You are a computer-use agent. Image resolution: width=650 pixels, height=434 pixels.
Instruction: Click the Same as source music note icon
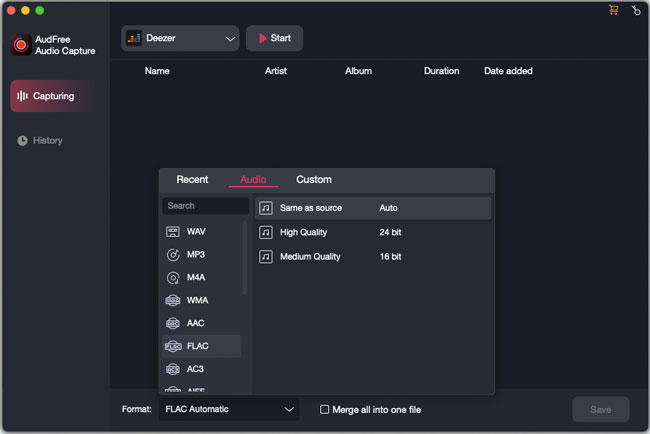(x=266, y=208)
